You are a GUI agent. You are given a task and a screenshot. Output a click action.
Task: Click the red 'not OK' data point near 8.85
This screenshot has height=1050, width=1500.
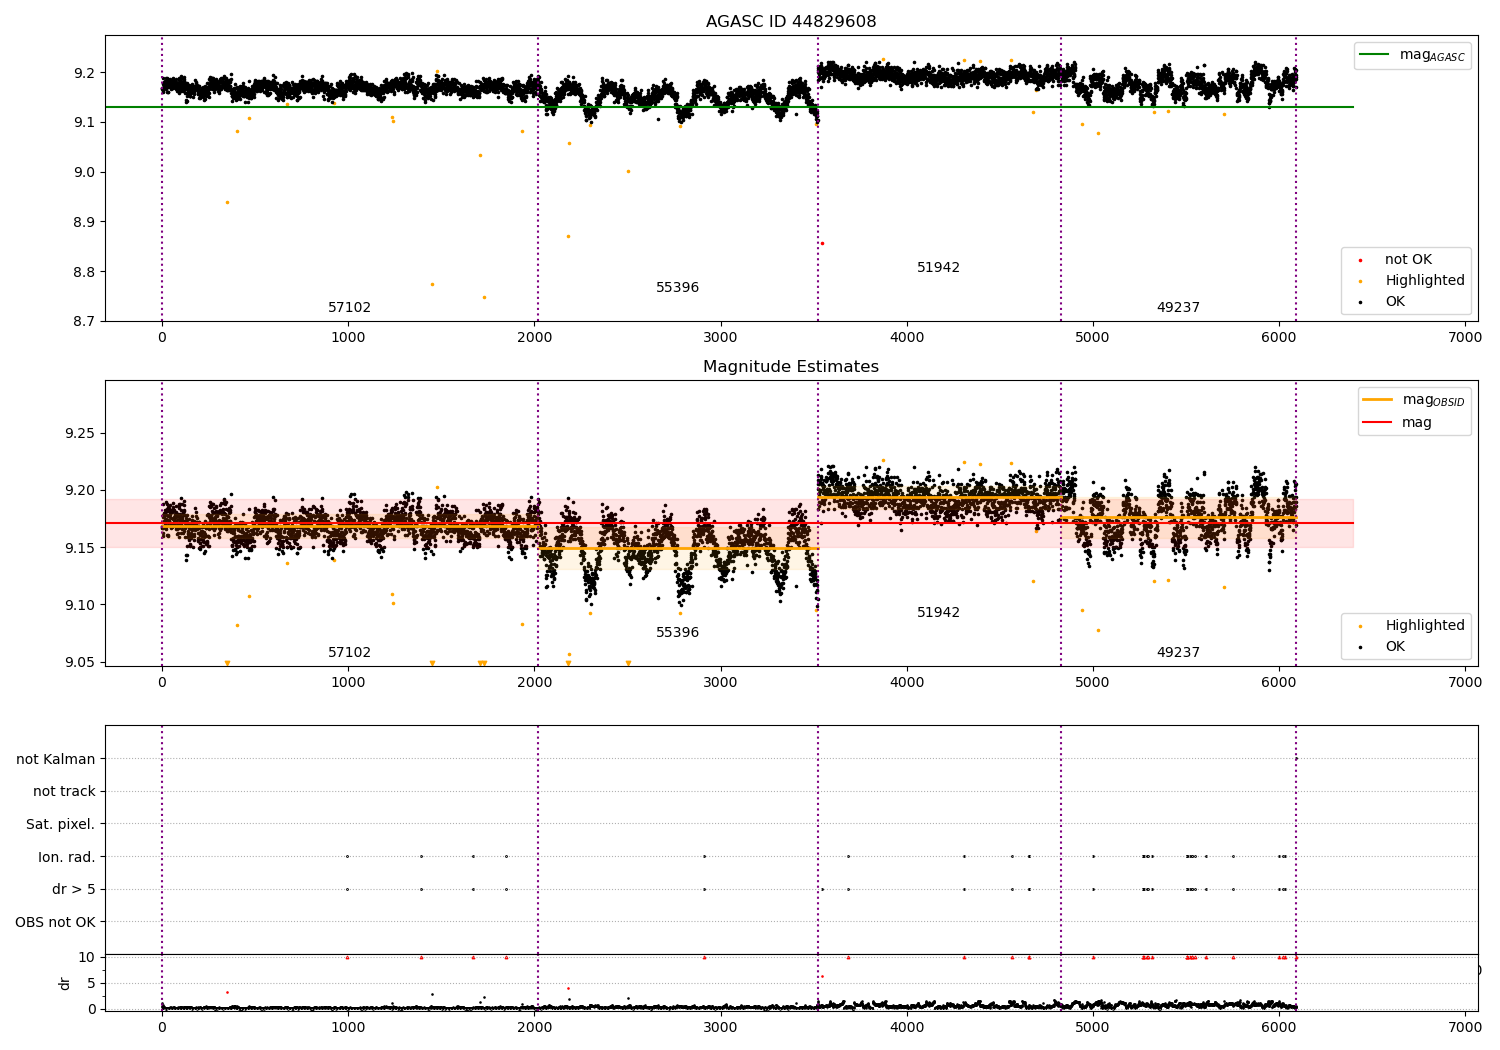point(822,243)
